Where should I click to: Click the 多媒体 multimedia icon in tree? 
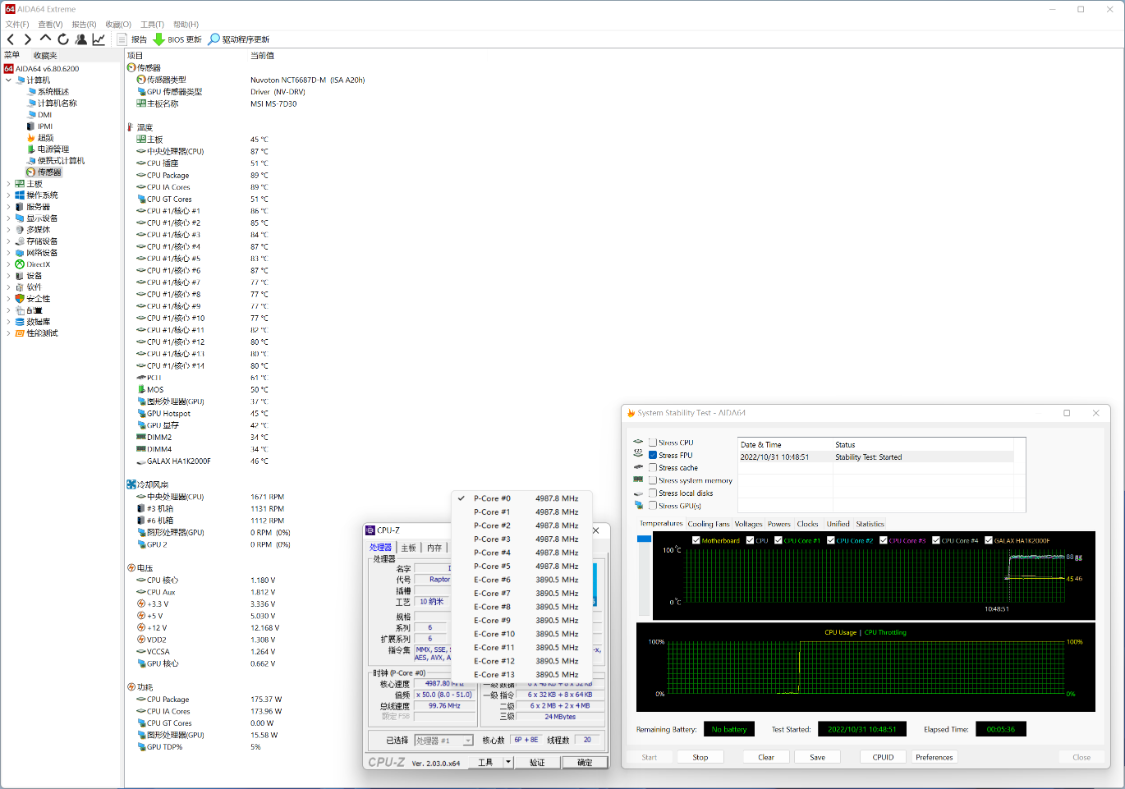click(x=20, y=230)
